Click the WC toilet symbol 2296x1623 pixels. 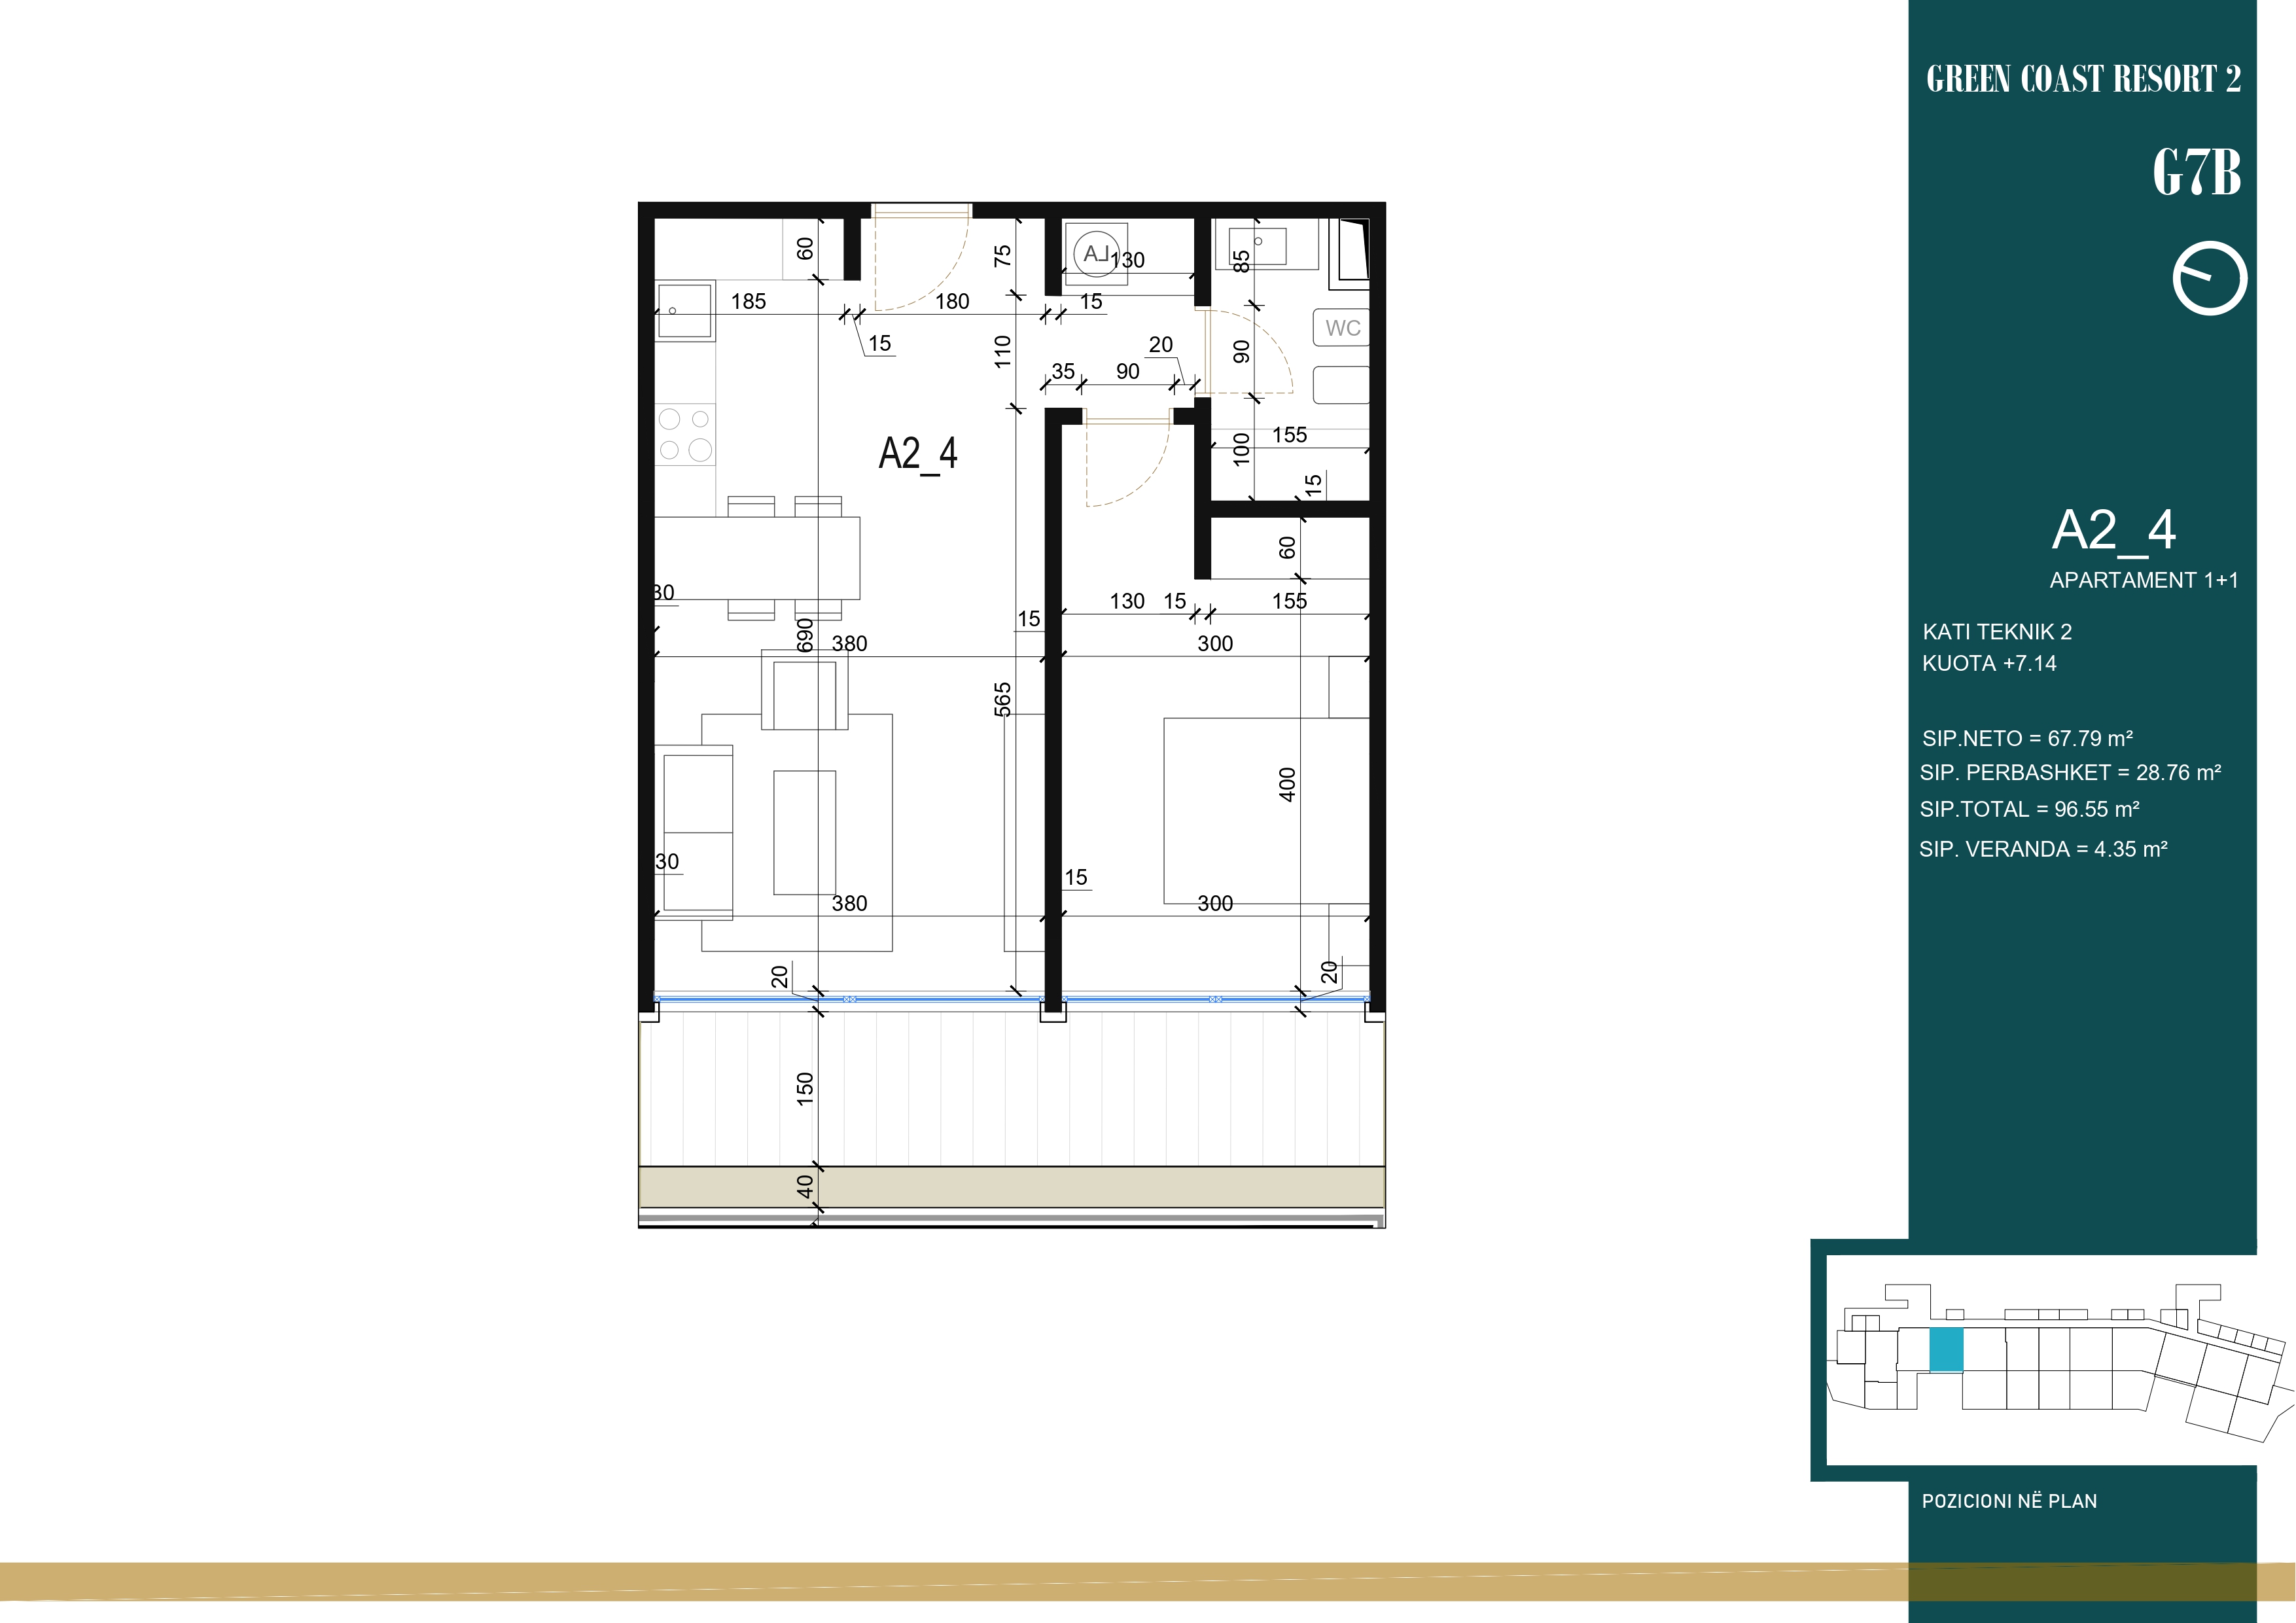coord(1341,328)
